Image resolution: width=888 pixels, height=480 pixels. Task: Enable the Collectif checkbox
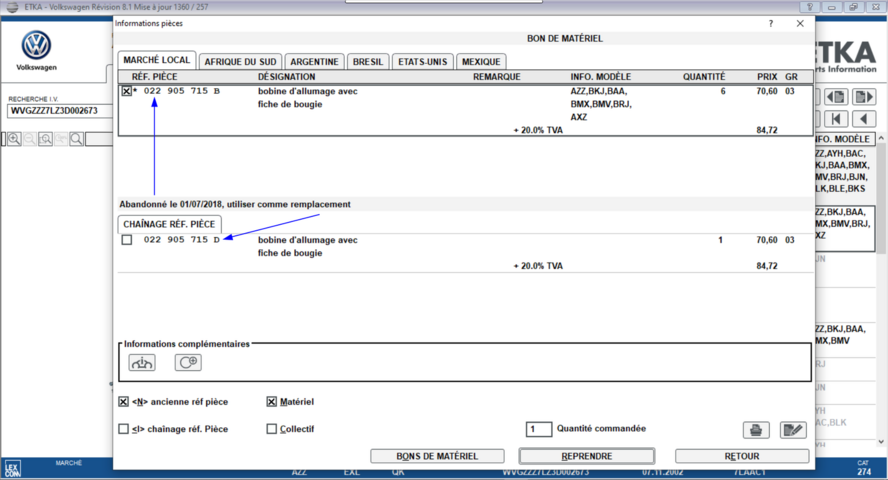[x=272, y=428]
